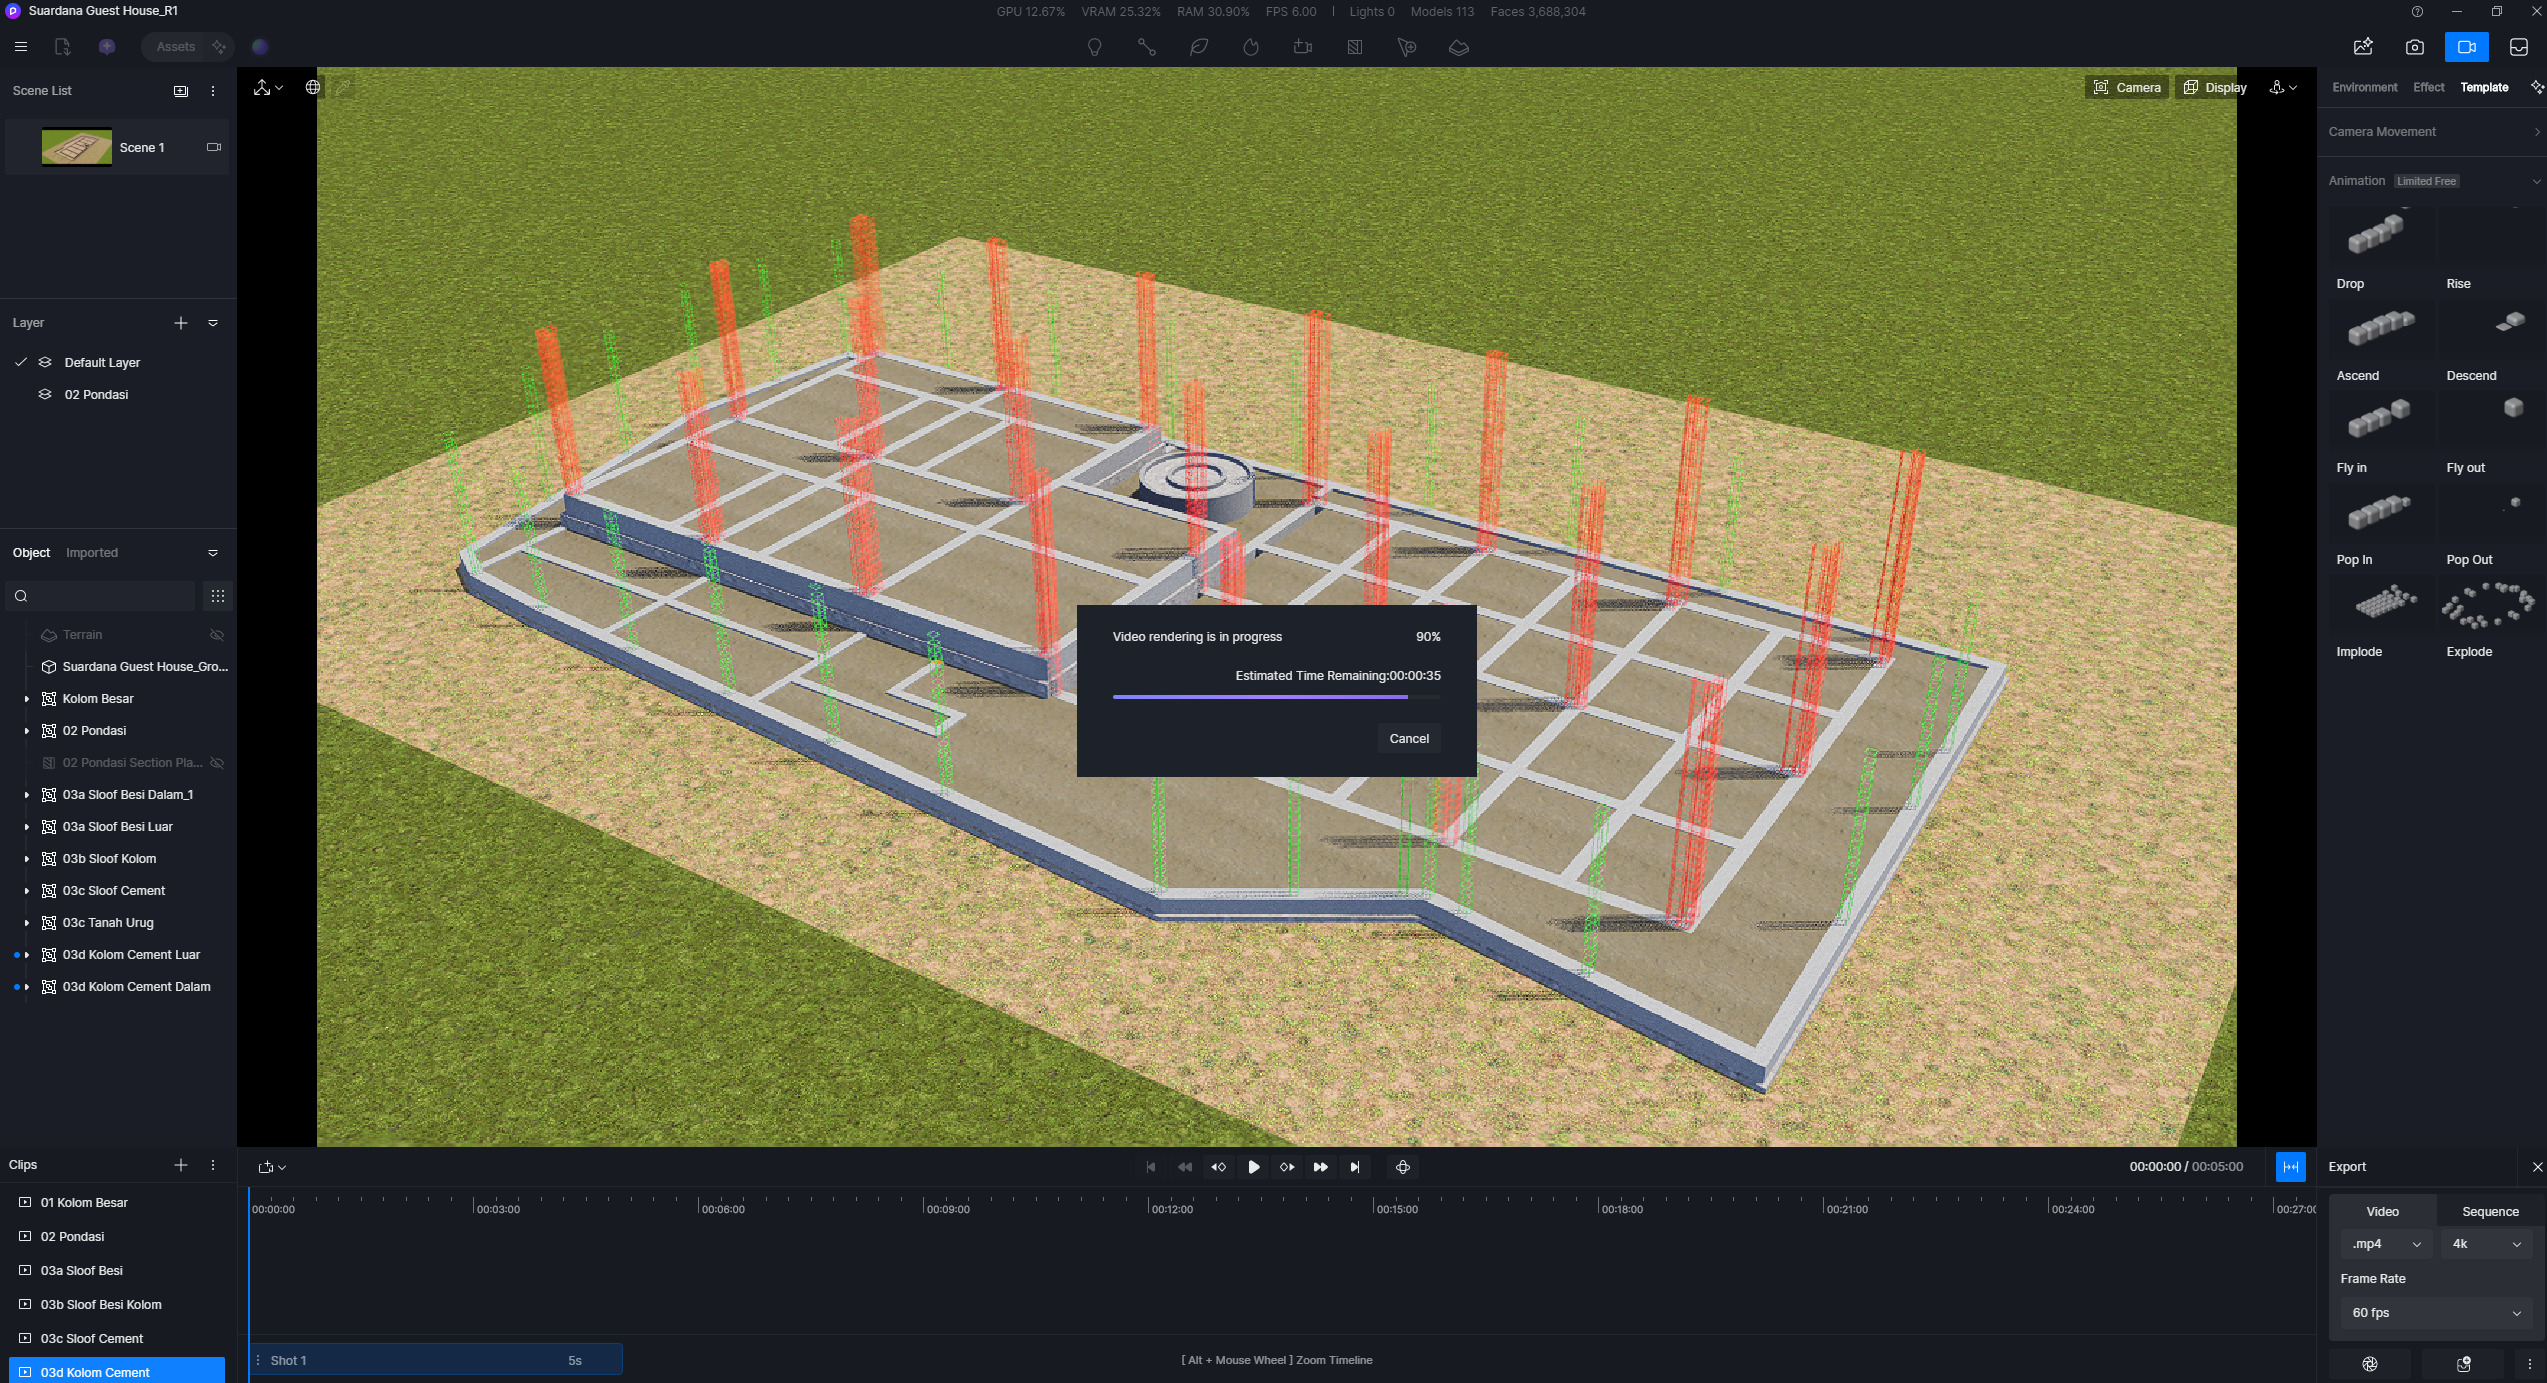Viewport: 2547px width, 1383px height.
Task: Open the .mp4 format dropdown
Action: [2385, 1244]
